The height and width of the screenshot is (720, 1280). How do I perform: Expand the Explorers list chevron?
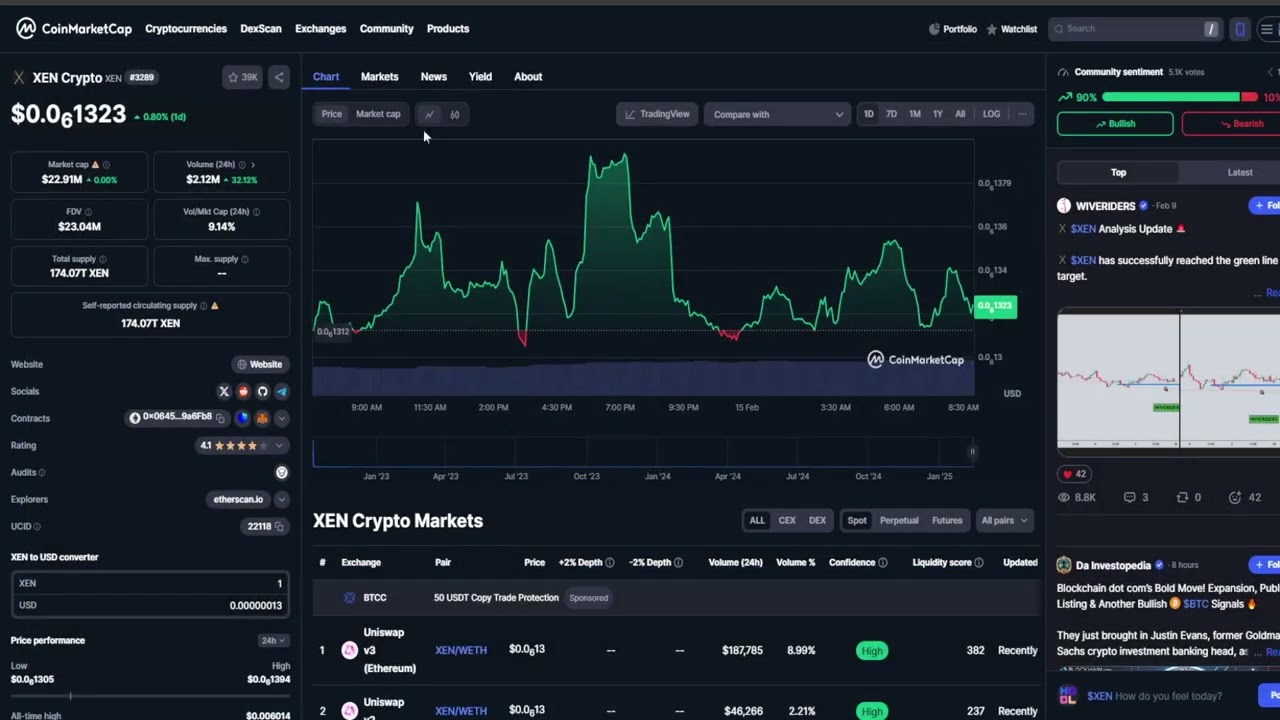(281, 499)
